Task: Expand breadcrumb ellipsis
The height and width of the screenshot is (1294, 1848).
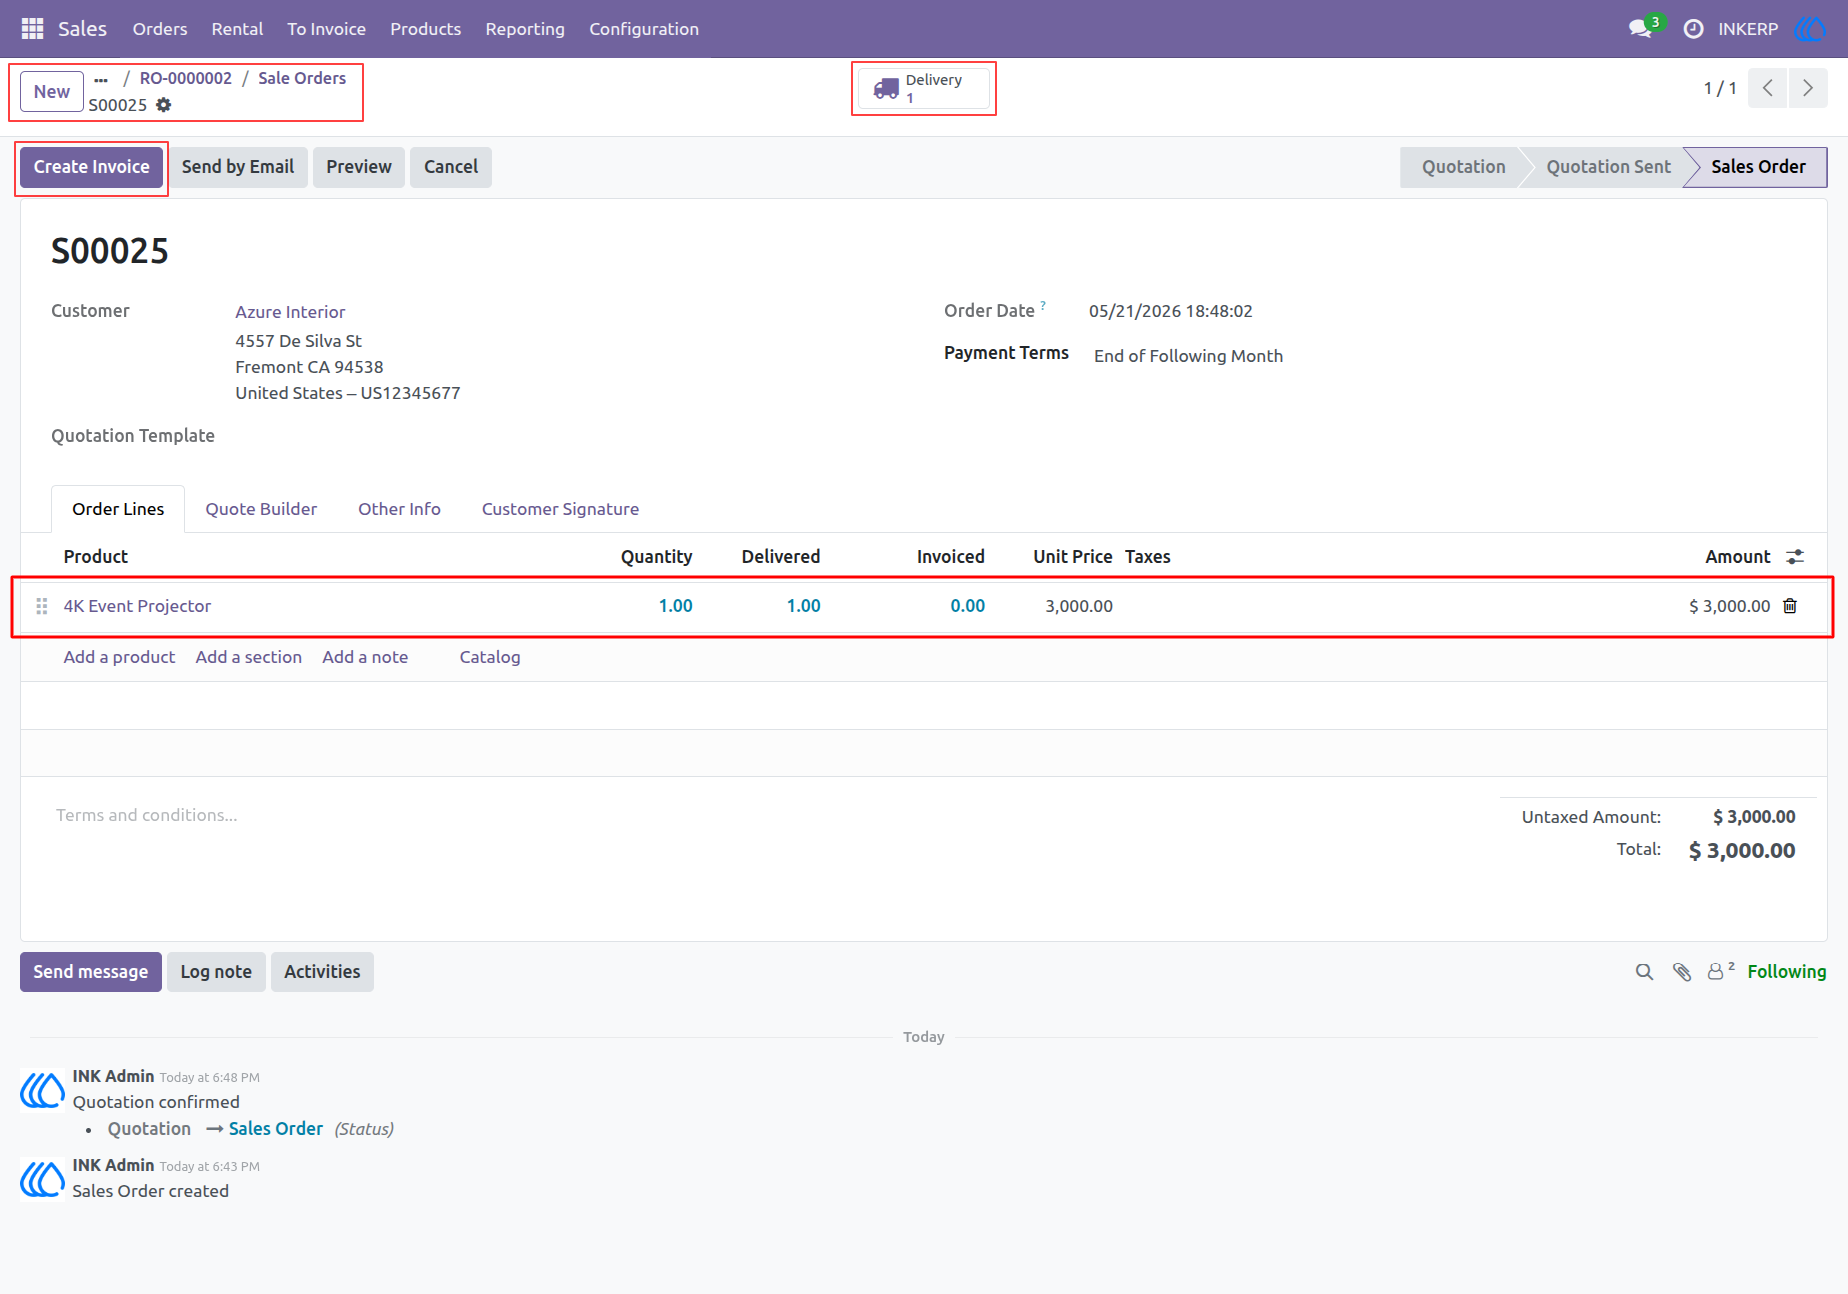Action: 101,79
